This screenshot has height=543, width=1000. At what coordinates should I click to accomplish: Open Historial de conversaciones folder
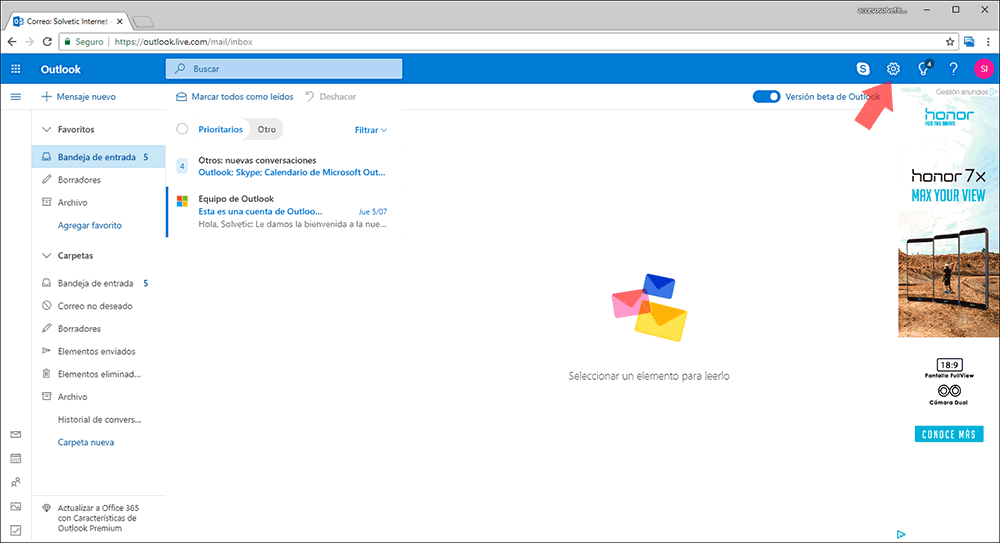click(x=99, y=420)
